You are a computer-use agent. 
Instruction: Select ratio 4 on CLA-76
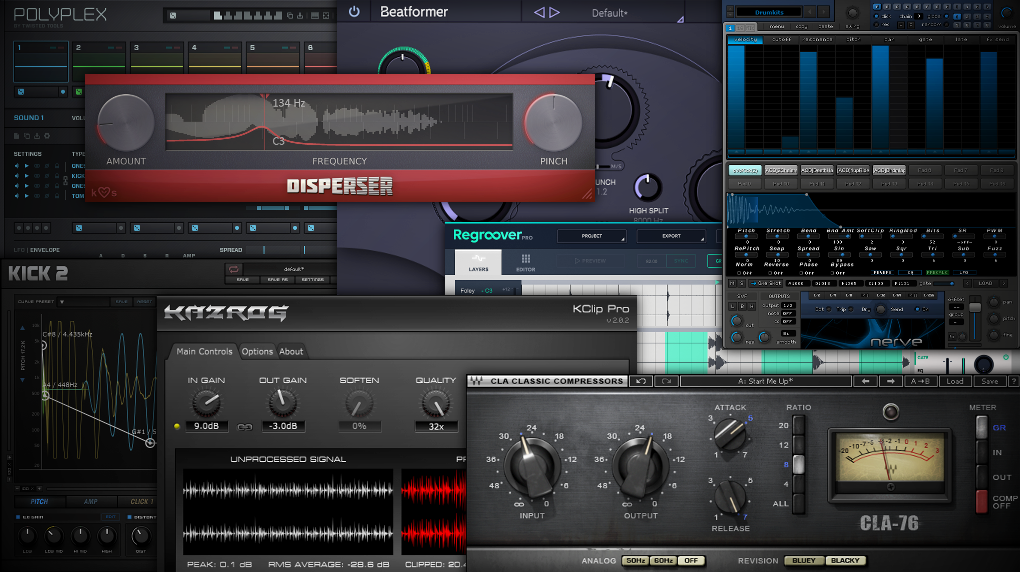click(798, 484)
